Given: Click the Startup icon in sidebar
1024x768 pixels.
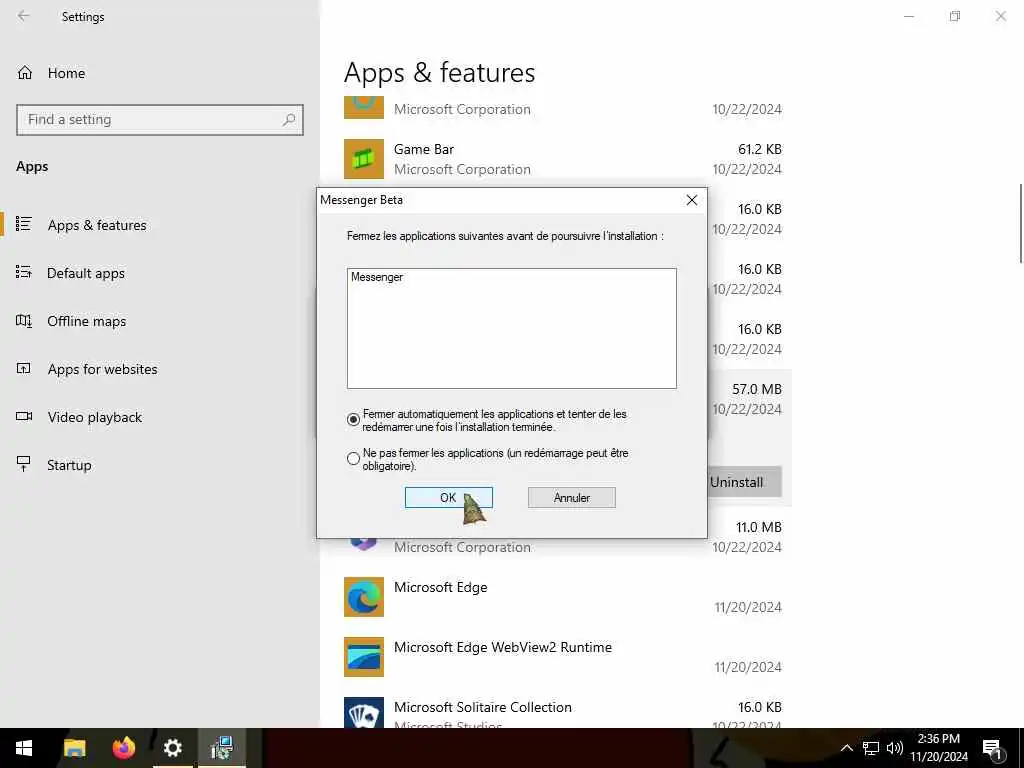Looking at the screenshot, I should (24, 464).
